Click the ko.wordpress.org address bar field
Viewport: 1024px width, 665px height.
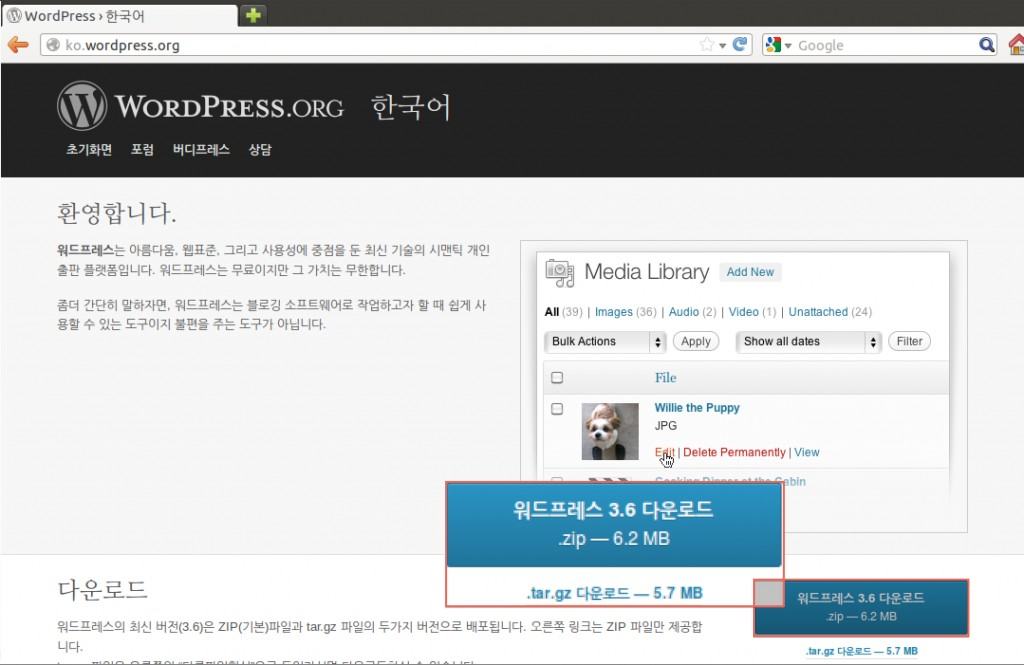click(370, 45)
